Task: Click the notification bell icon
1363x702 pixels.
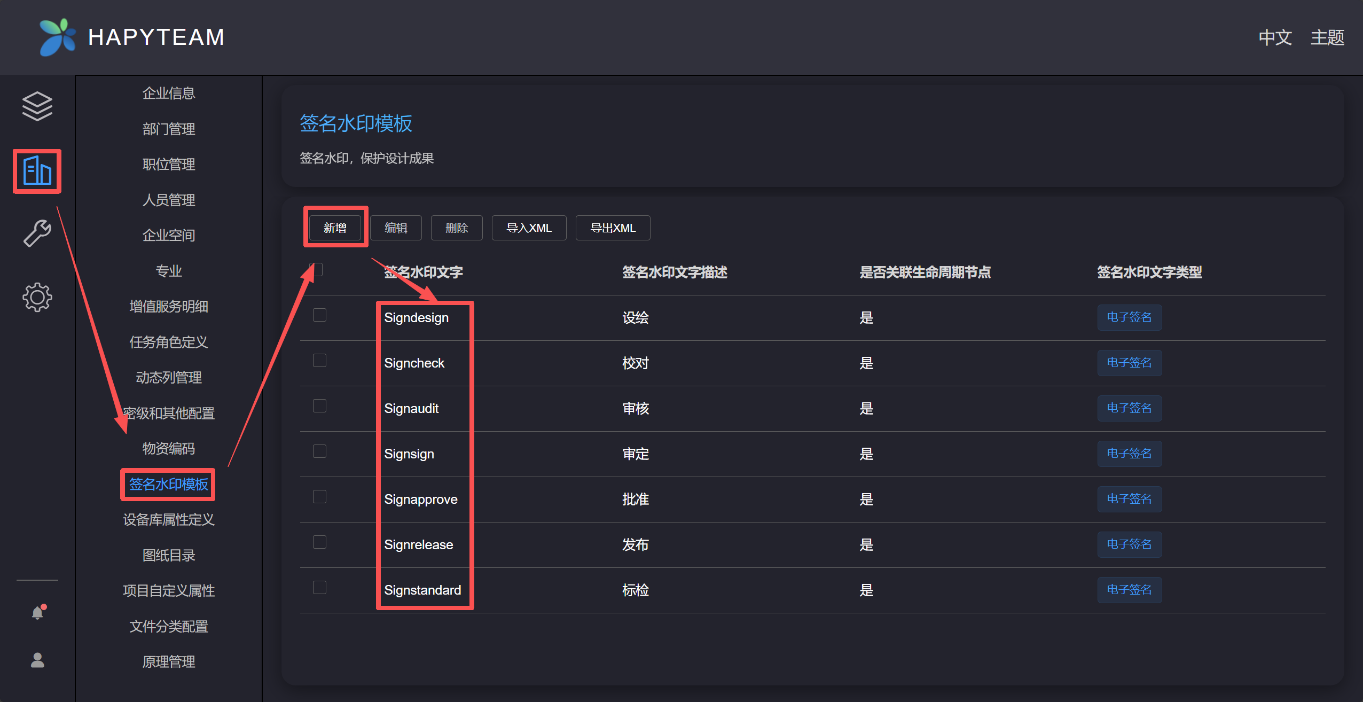Action: point(37,613)
